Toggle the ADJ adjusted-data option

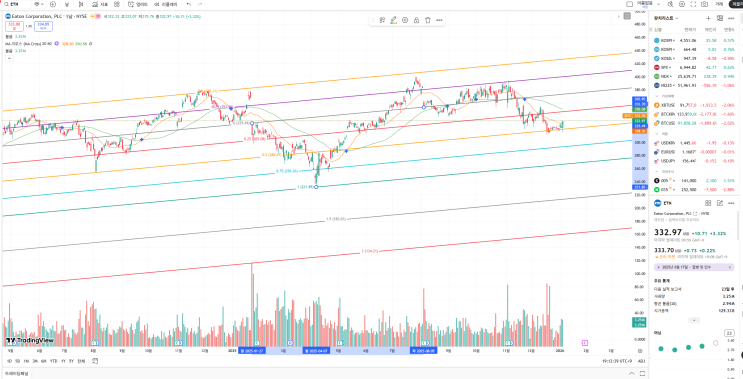[x=641, y=361]
